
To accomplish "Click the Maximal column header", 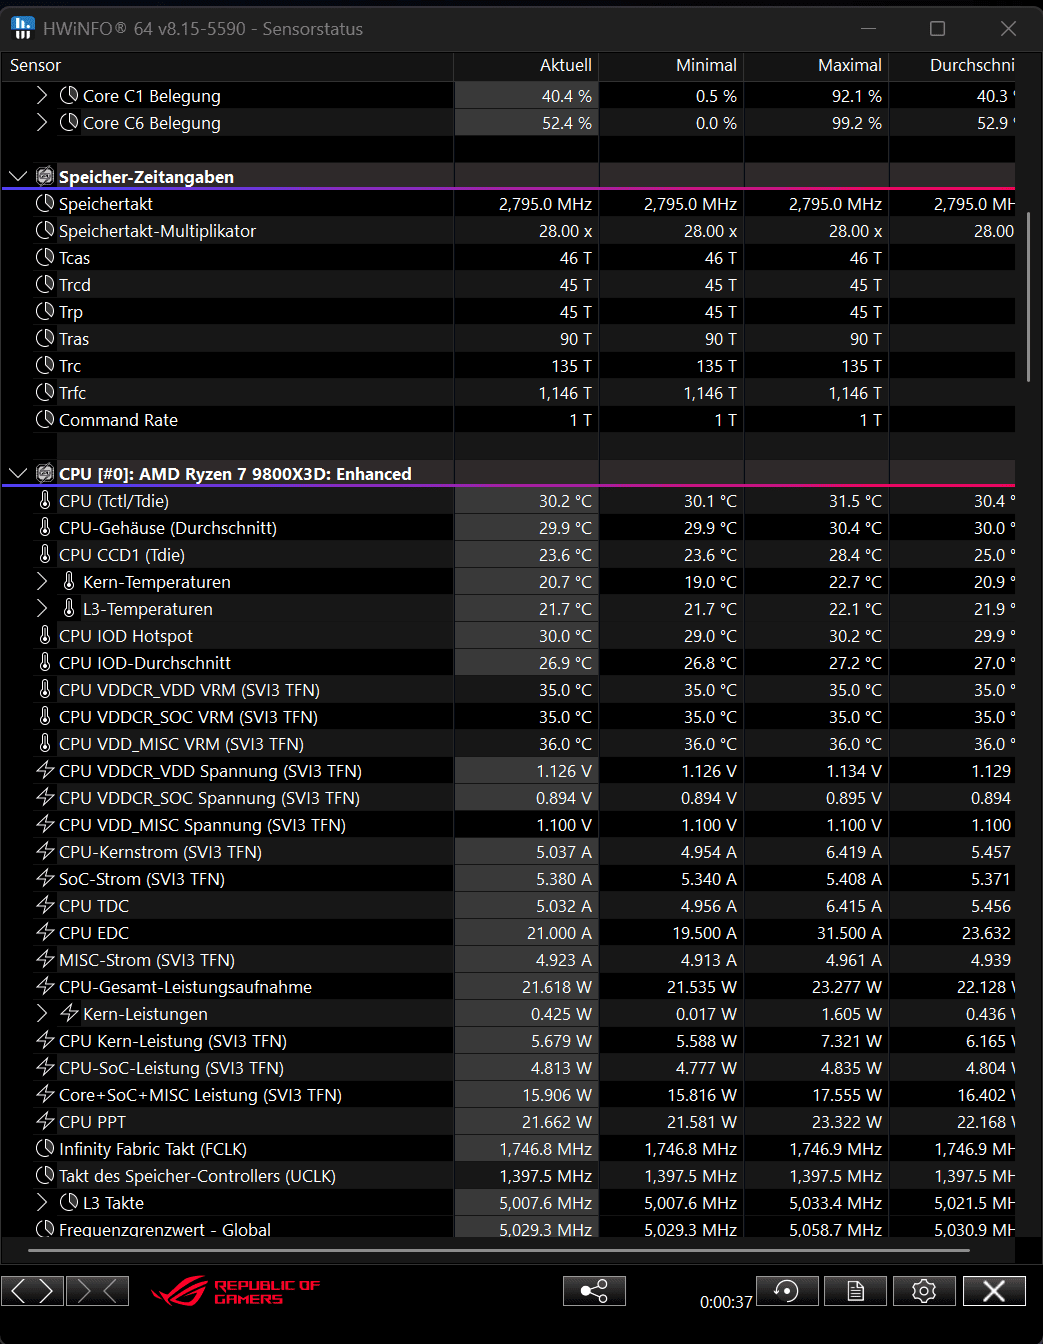I will click(x=816, y=65).
